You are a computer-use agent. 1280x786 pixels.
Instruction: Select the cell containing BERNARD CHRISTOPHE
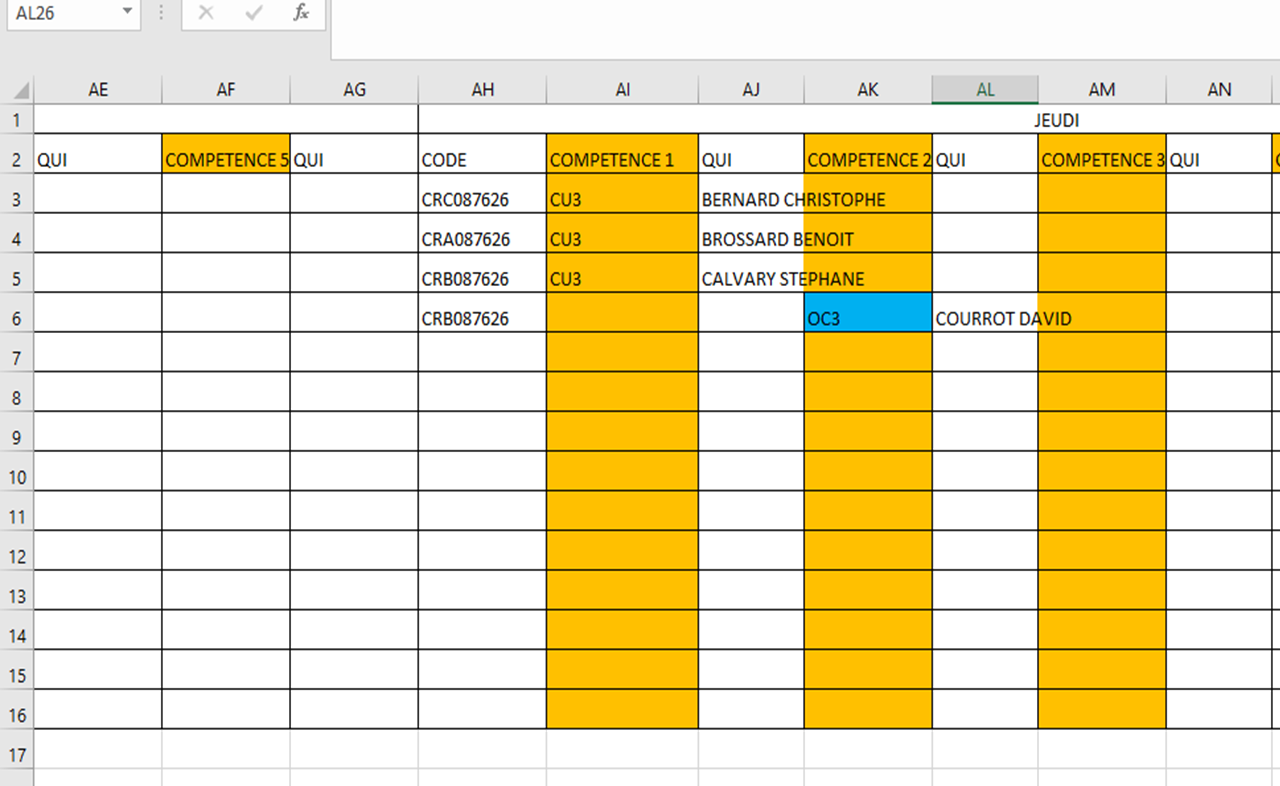[x=750, y=200]
